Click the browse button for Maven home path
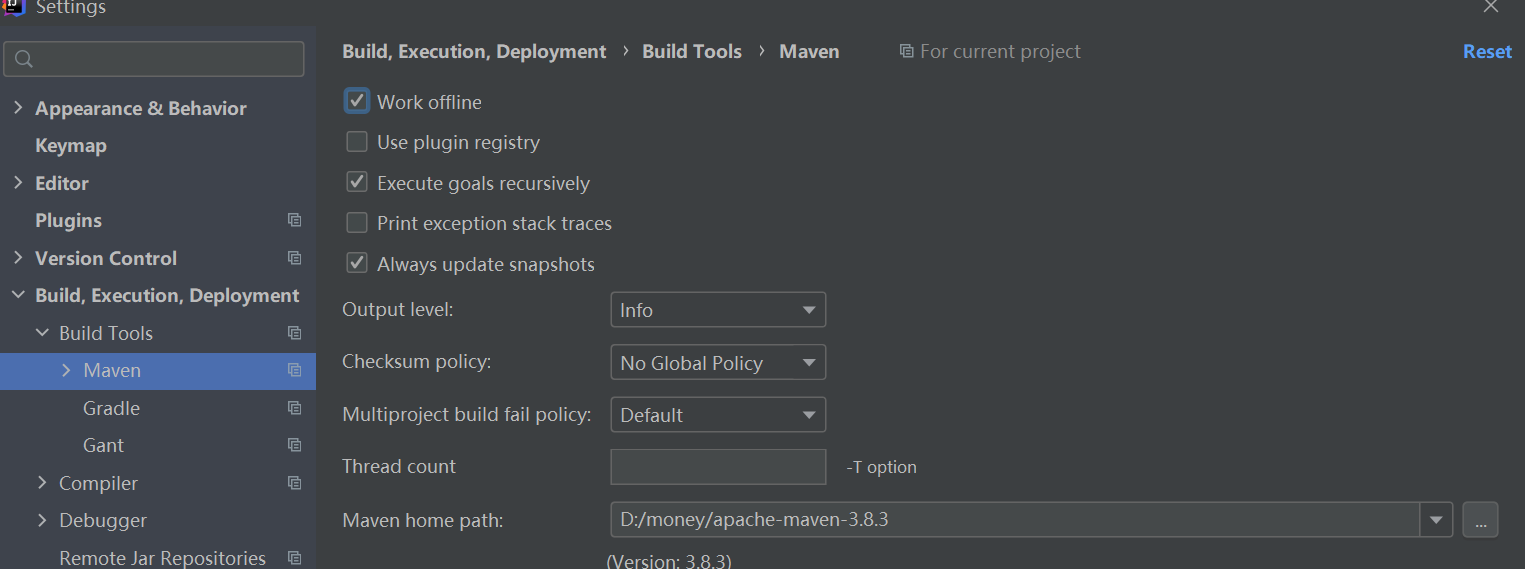Image resolution: width=1525 pixels, height=569 pixels. (1480, 520)
